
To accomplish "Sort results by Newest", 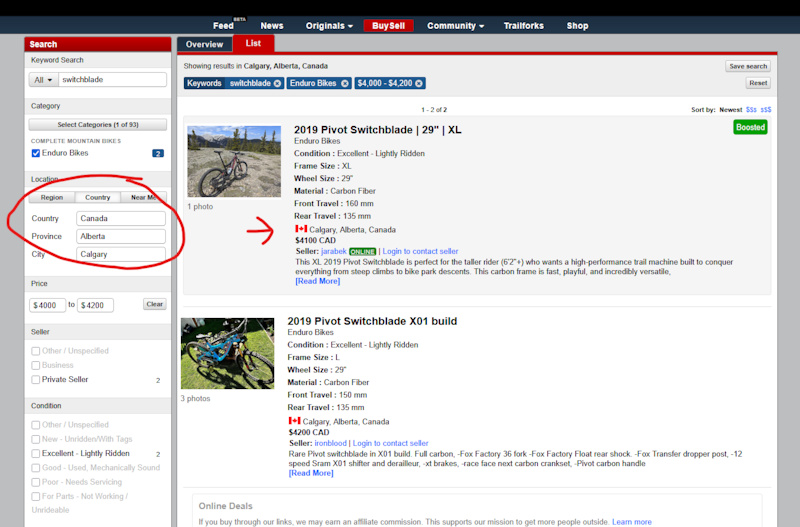I will click(731, 110).
